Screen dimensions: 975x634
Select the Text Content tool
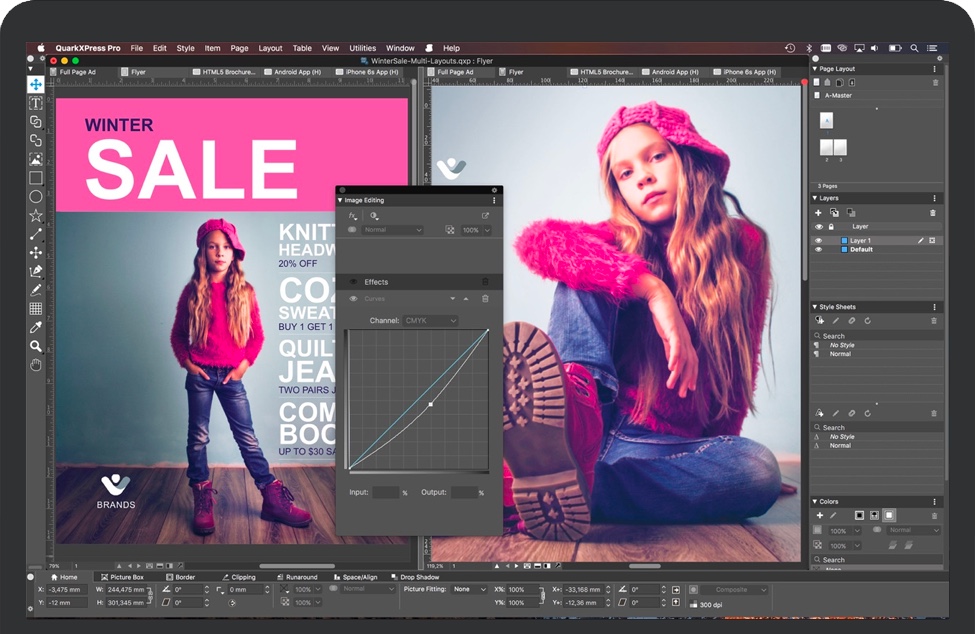pos(36,103)
